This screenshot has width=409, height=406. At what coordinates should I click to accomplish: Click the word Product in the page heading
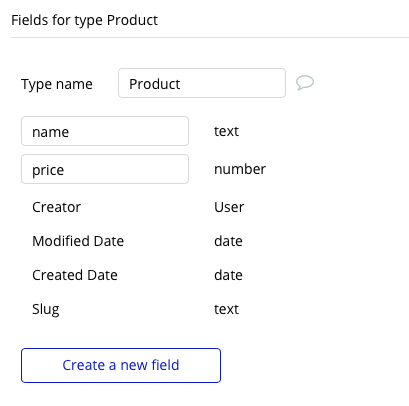[x=132, y=20]
